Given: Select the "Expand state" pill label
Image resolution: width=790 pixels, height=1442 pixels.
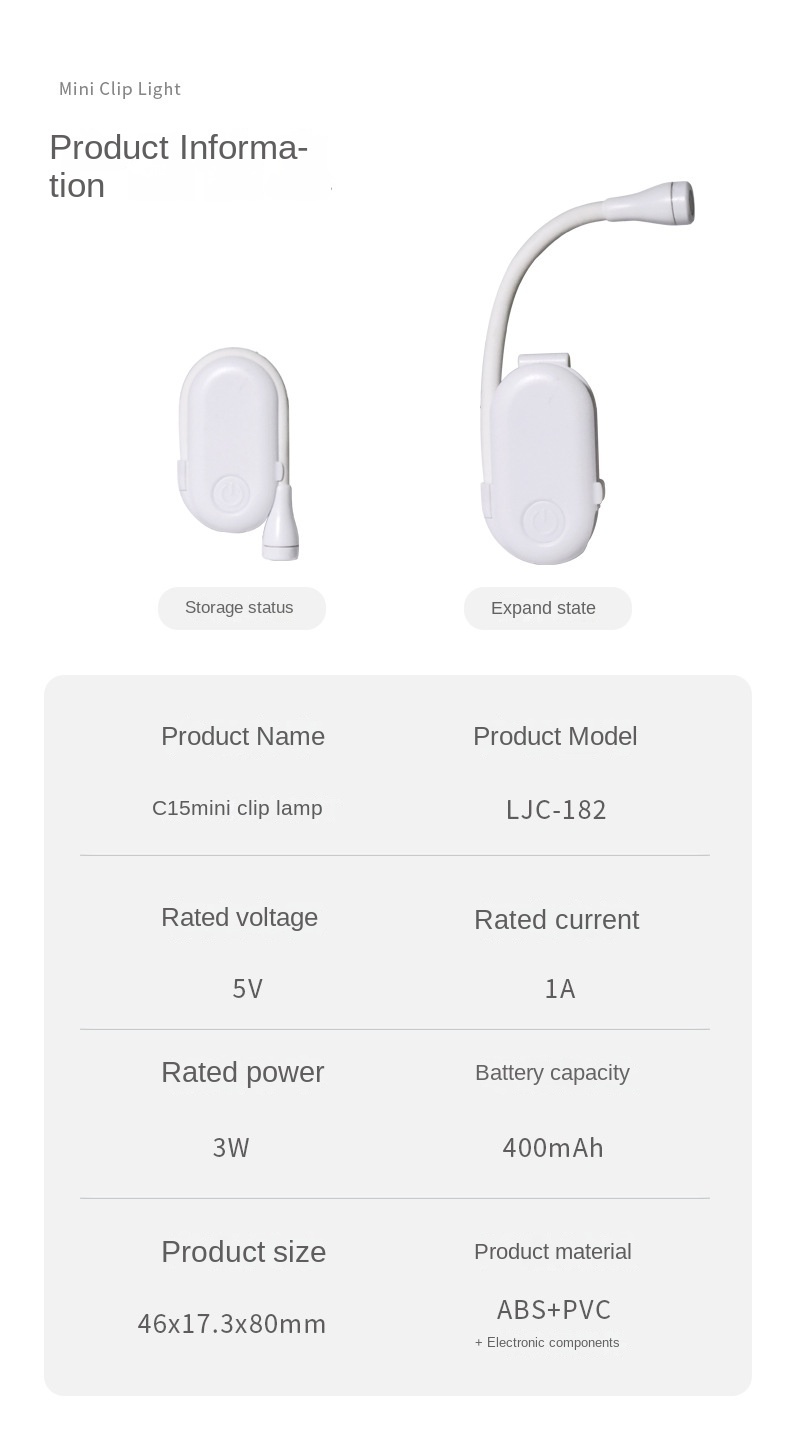Looking at the screenshot, I should (x=544, y=608).
